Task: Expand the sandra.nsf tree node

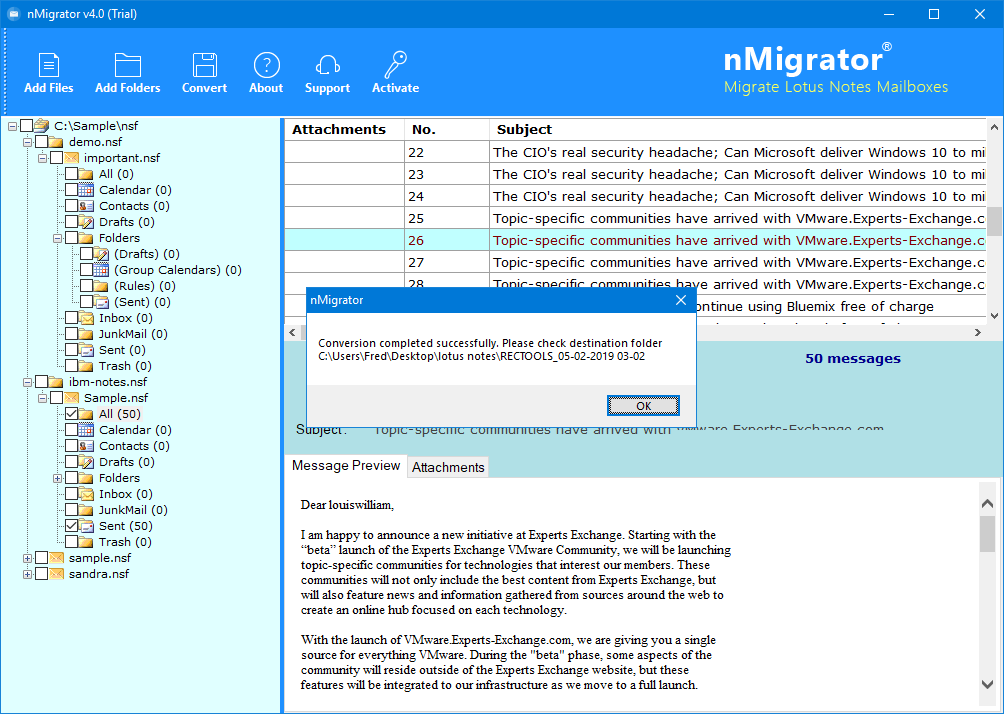Action: pos(27,574)
